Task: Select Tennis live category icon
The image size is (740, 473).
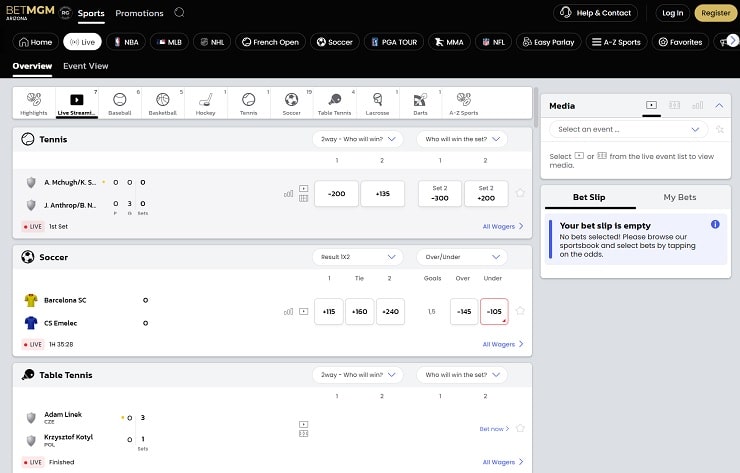Action: [249, 103]
